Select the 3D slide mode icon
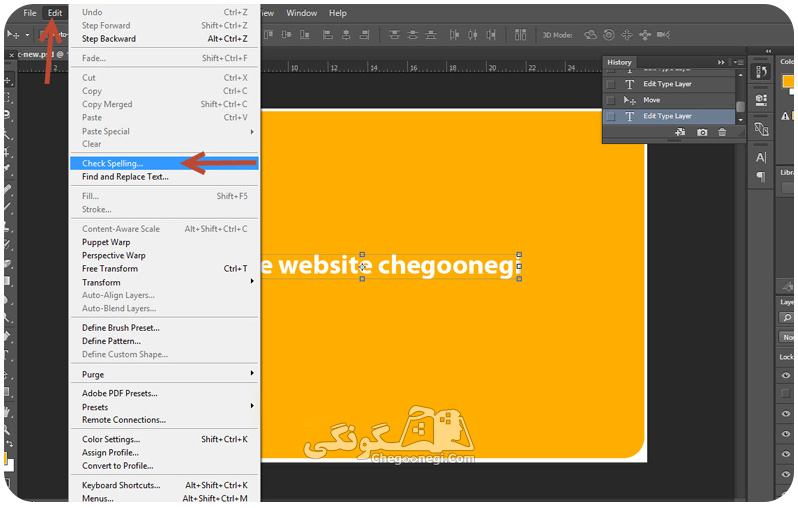 point(645,35)
